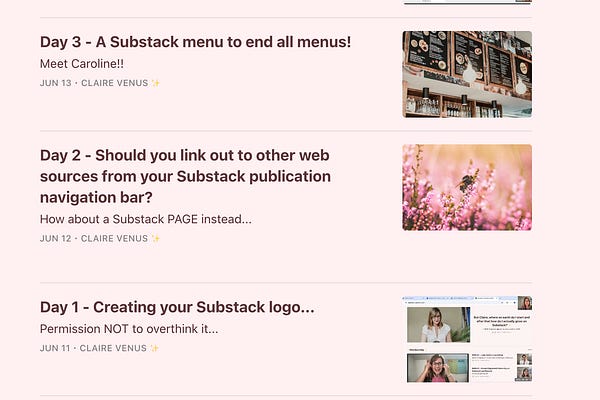Open the Day 2 navigation bar post title
600x400 pixels.
tap(185, 176)
